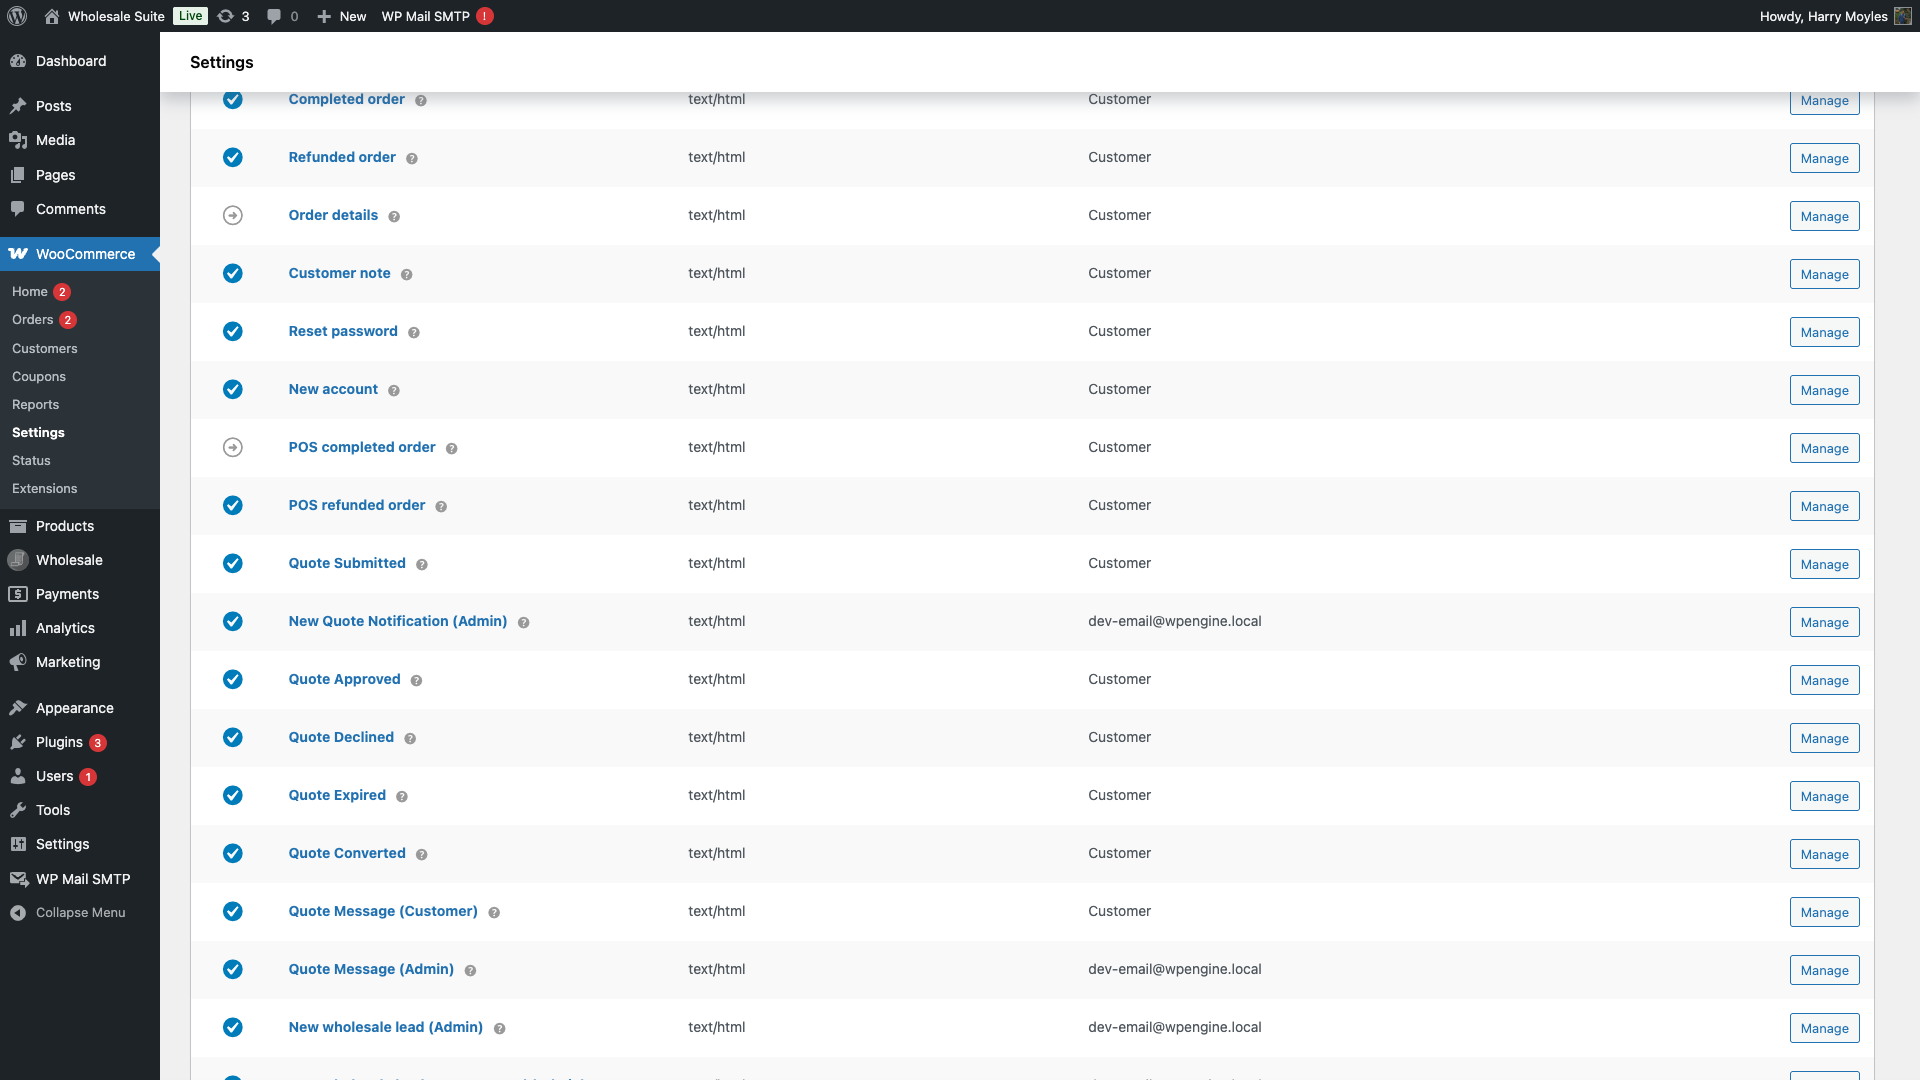Enable the POS completed order toggle
Image resolution: width=1920 pixels, height=1080 pixels.
232,447
